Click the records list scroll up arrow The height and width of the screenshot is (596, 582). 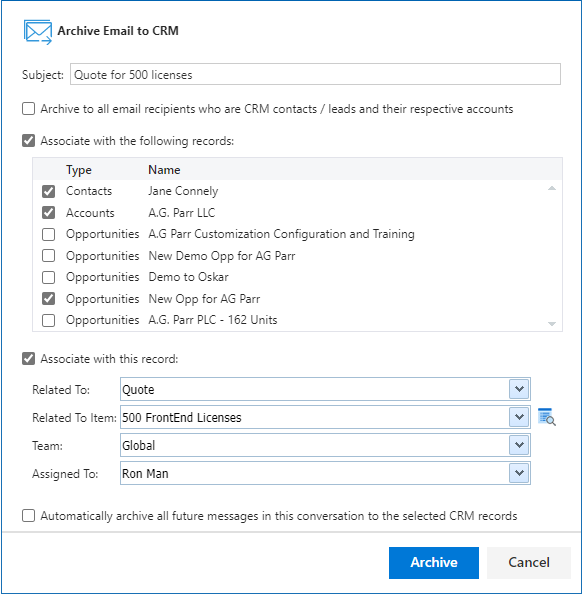tap(552, 188)
